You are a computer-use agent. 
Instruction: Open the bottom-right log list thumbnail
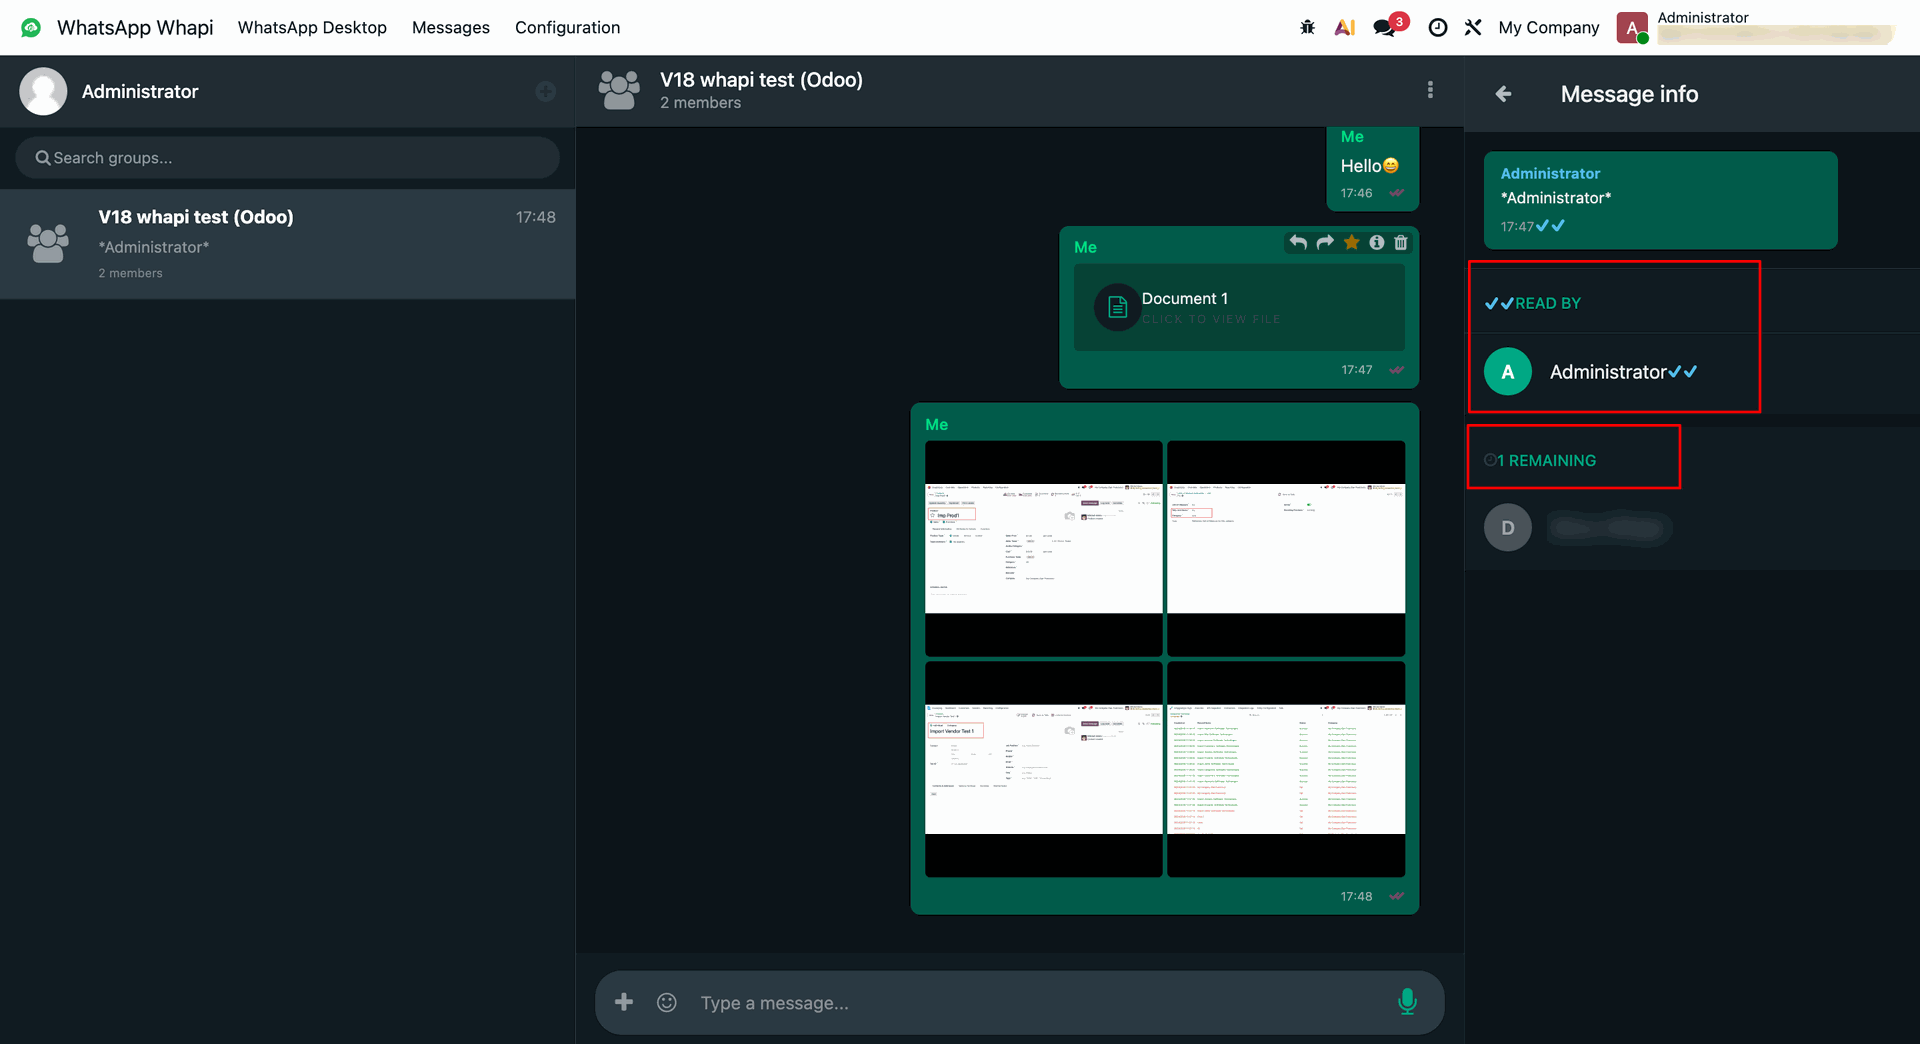(x=1286, y=769)
